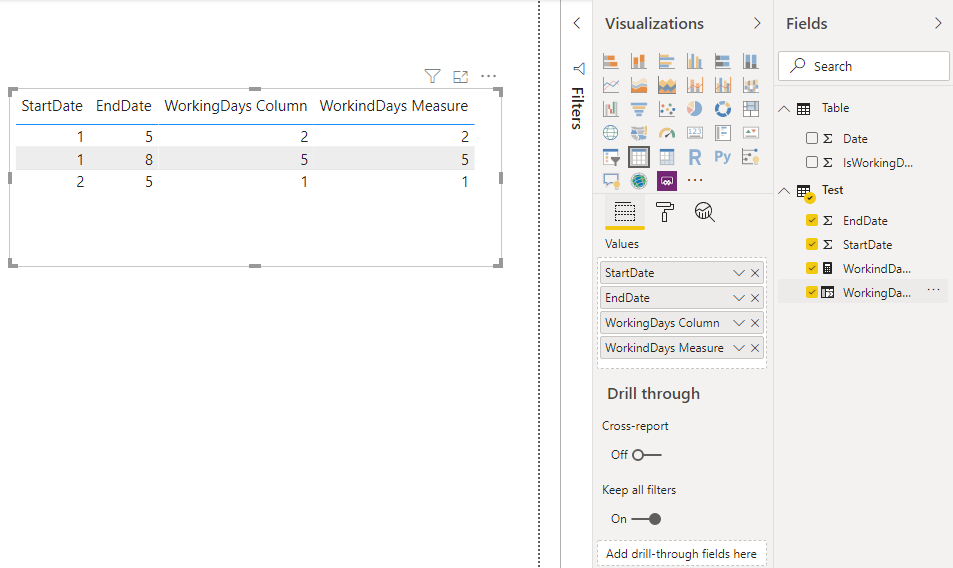Select the gauge visual

pyautogui.click(x=666, y=132)
